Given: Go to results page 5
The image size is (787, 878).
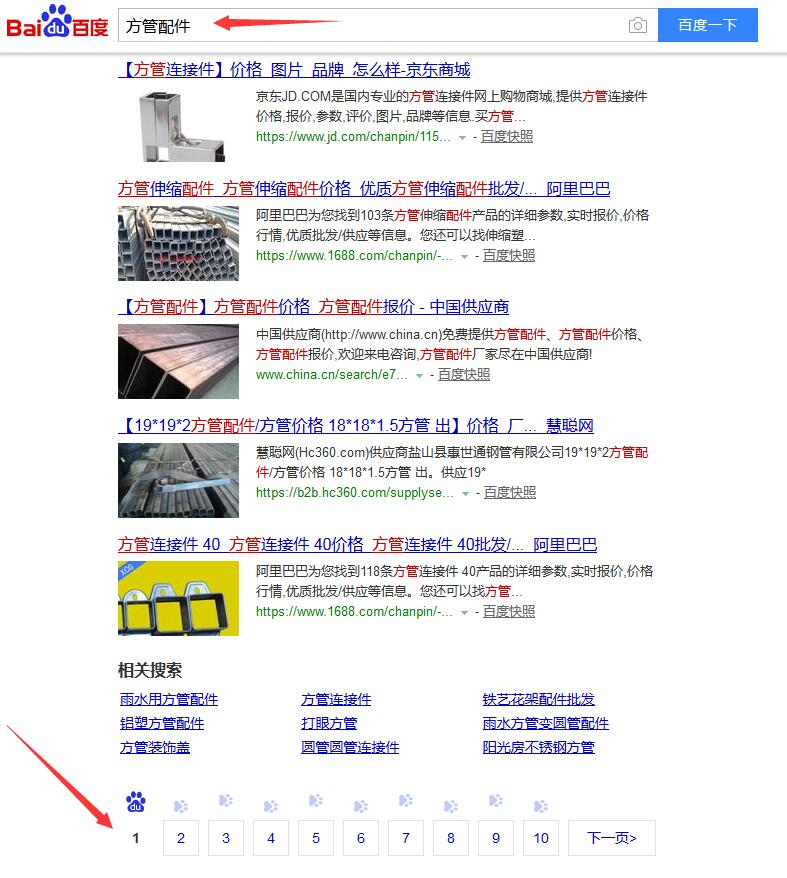Looking at the screenshot, I should click(x=316, y=838).
